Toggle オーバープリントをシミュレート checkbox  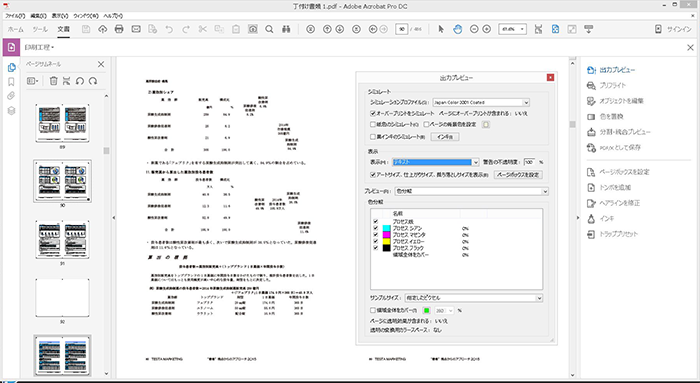click(373, 113)
